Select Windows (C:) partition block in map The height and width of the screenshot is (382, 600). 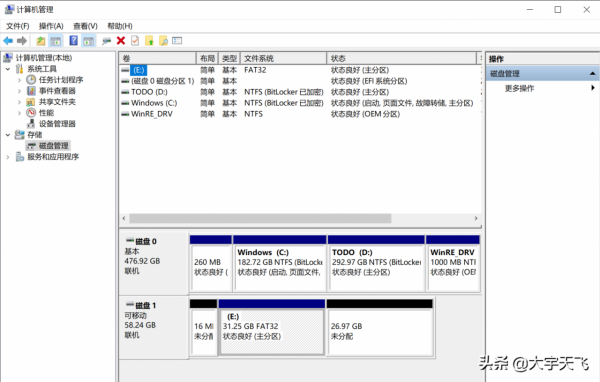click(x=280, y=264)
